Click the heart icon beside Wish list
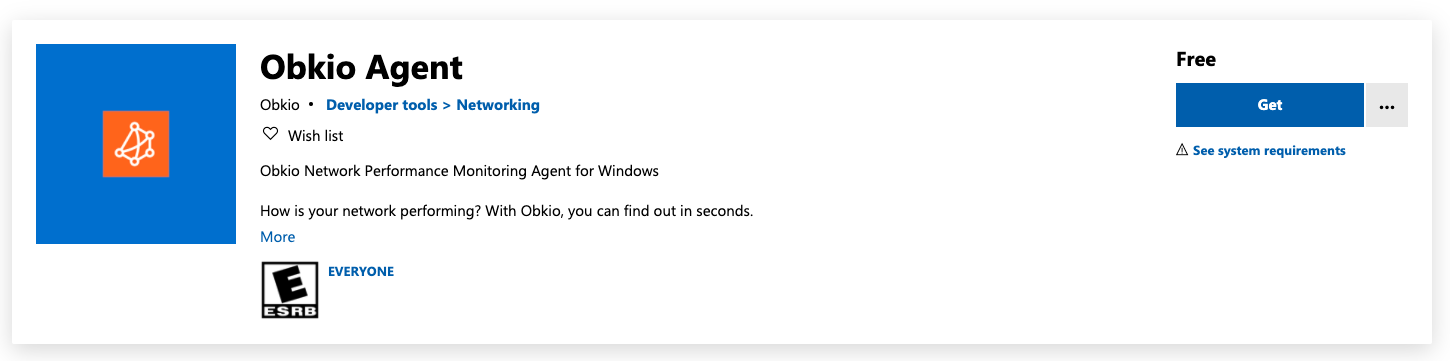 click(269, 134)
